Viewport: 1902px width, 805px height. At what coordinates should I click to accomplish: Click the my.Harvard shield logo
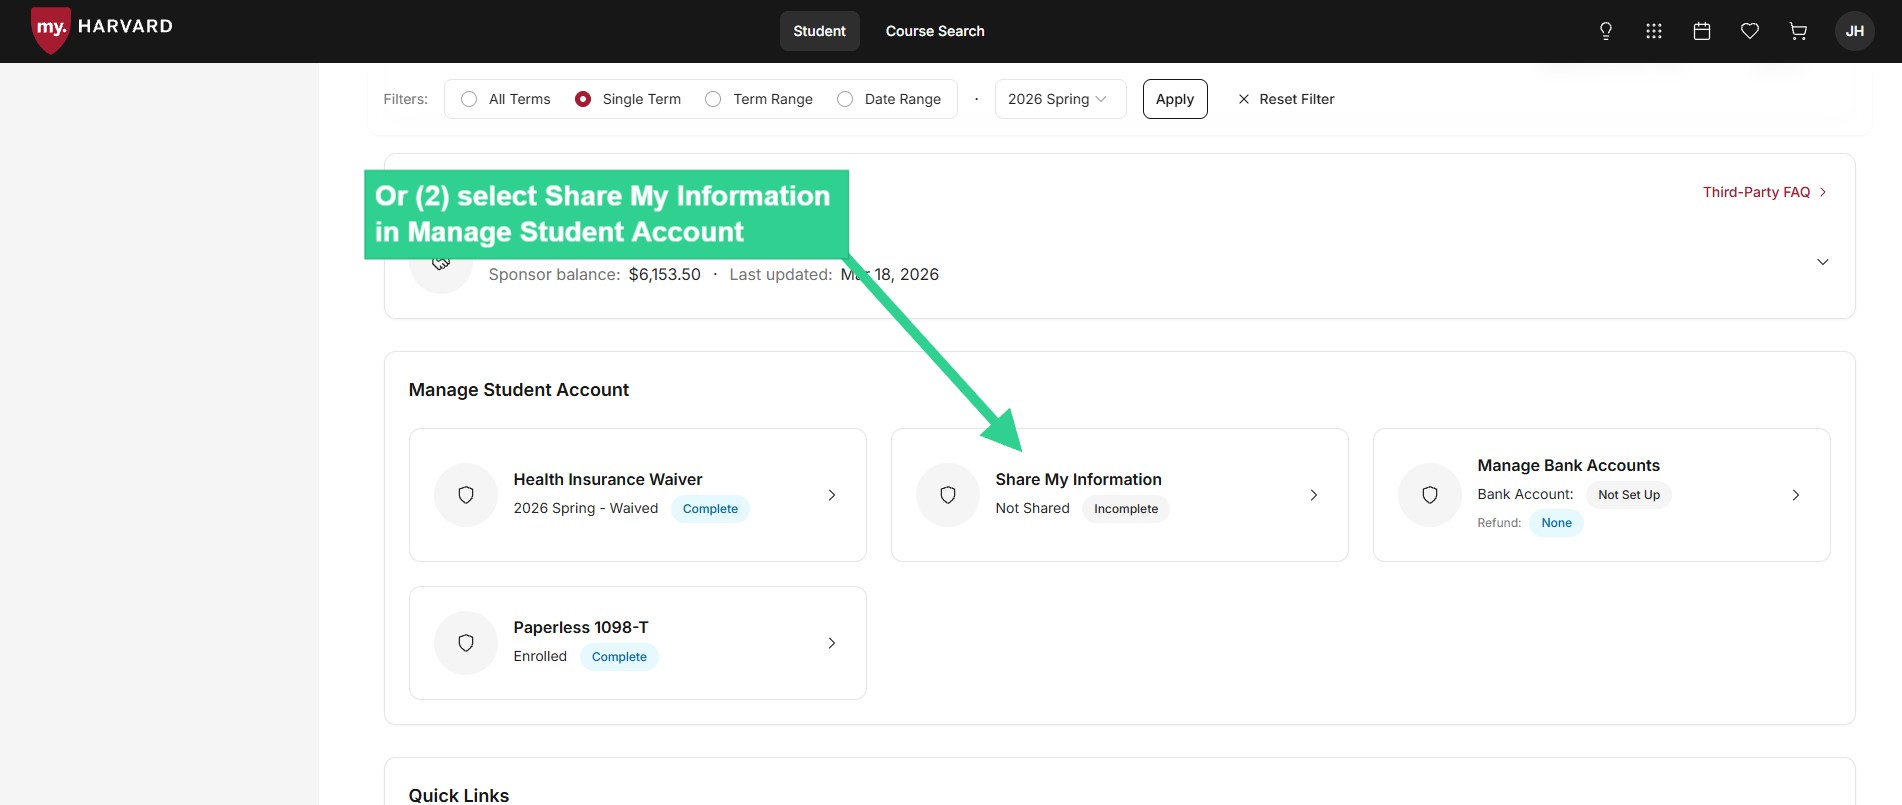pos(50,29)
